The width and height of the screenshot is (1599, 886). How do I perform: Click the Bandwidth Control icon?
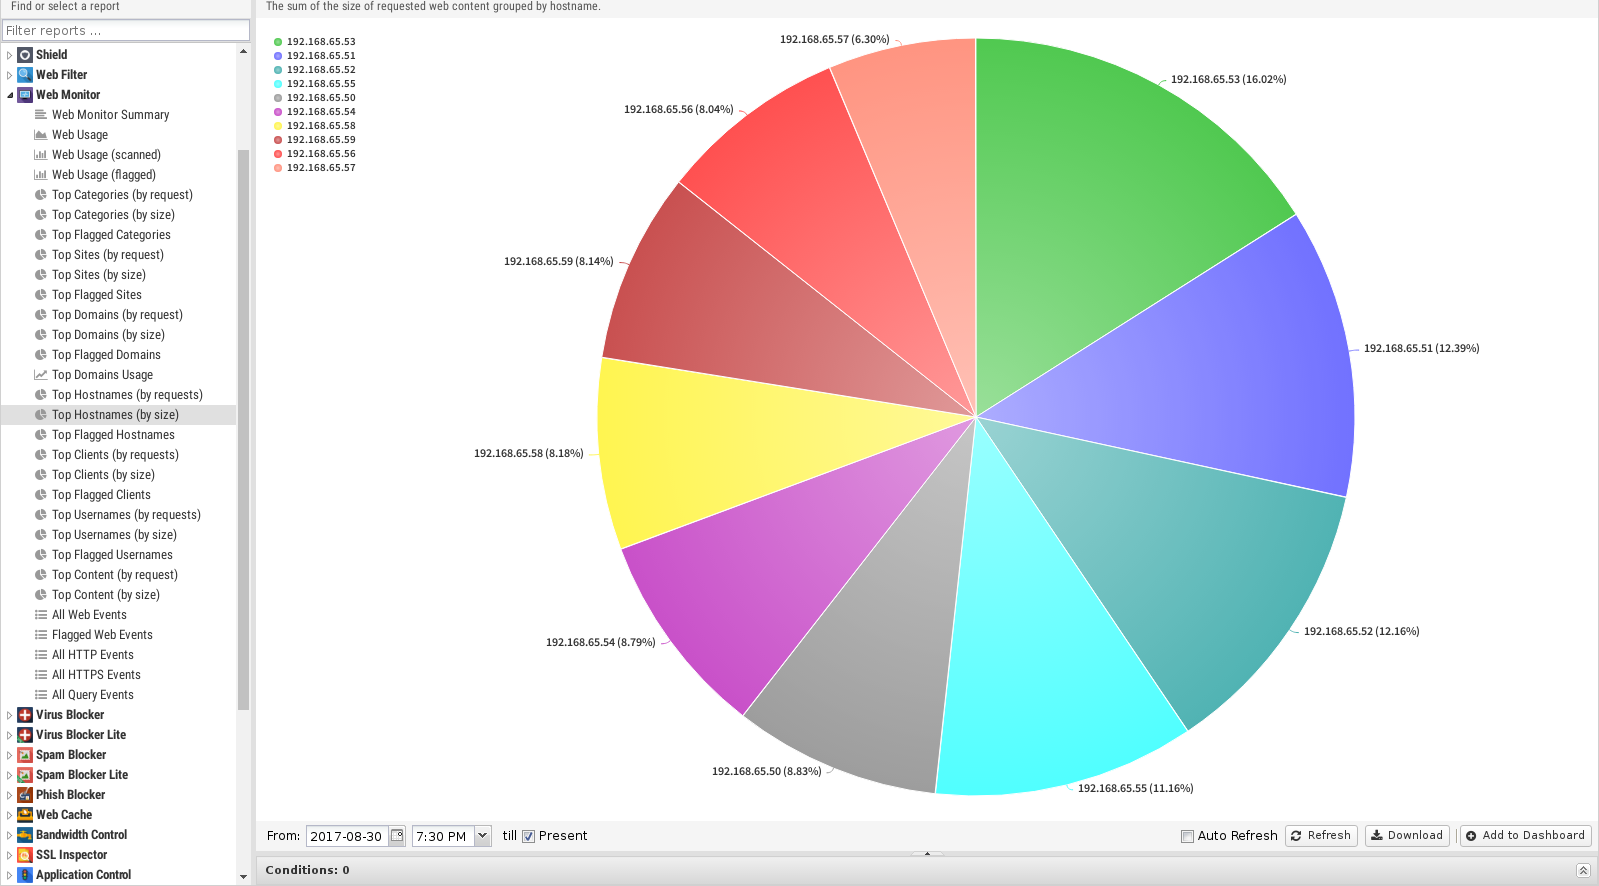pyautogui.click(x=25, y=835)
